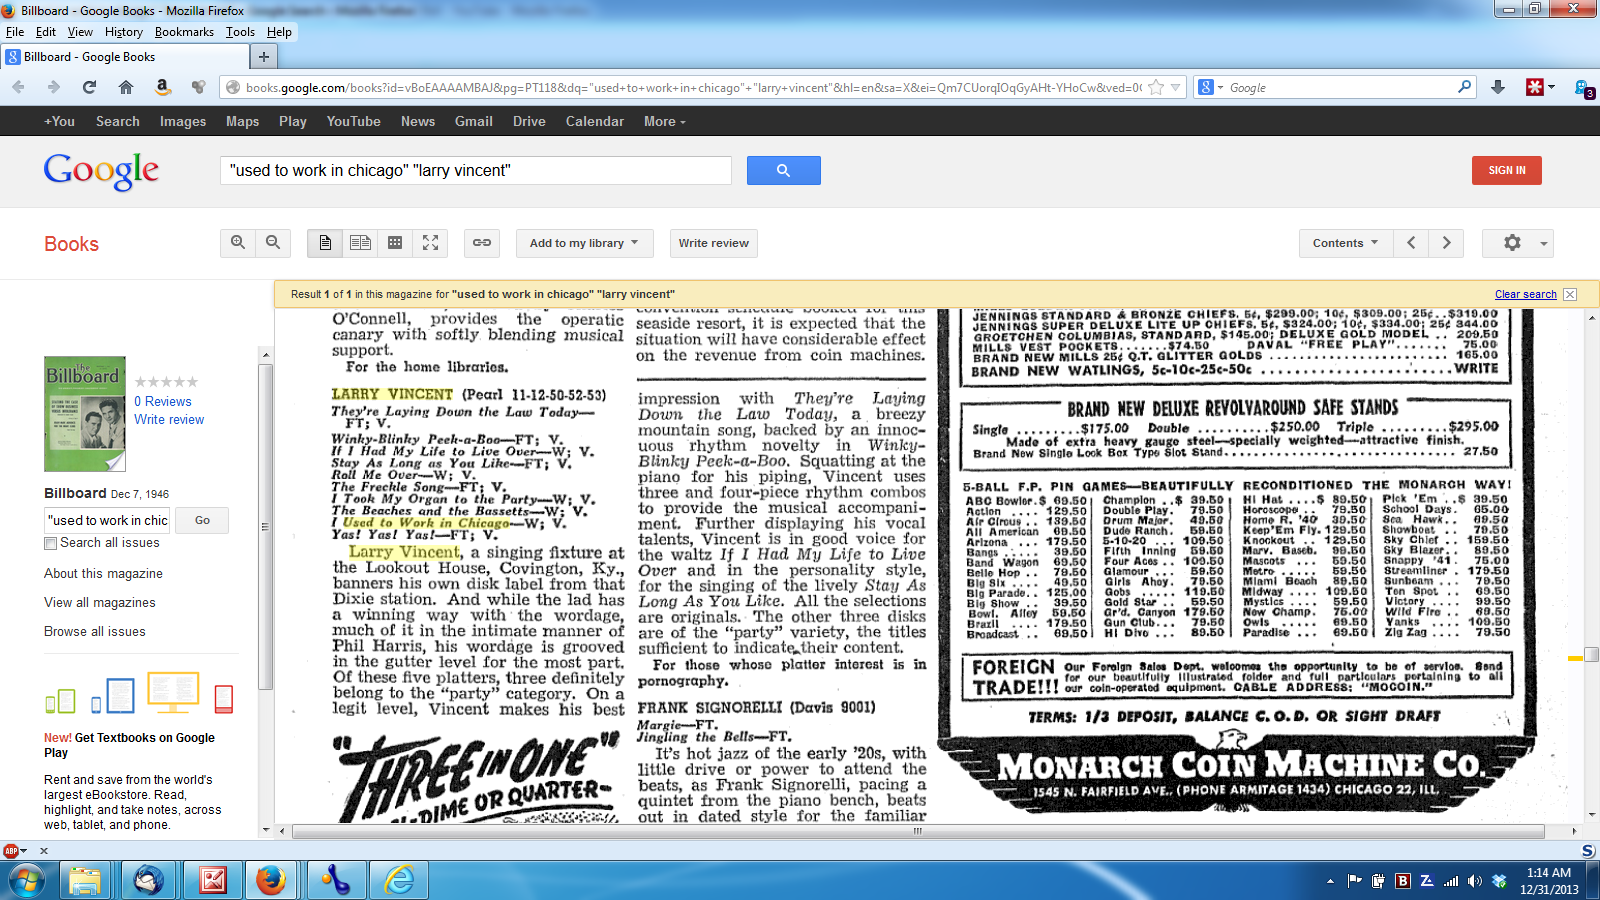
Task: Click the Write review button
Action: 713,243
